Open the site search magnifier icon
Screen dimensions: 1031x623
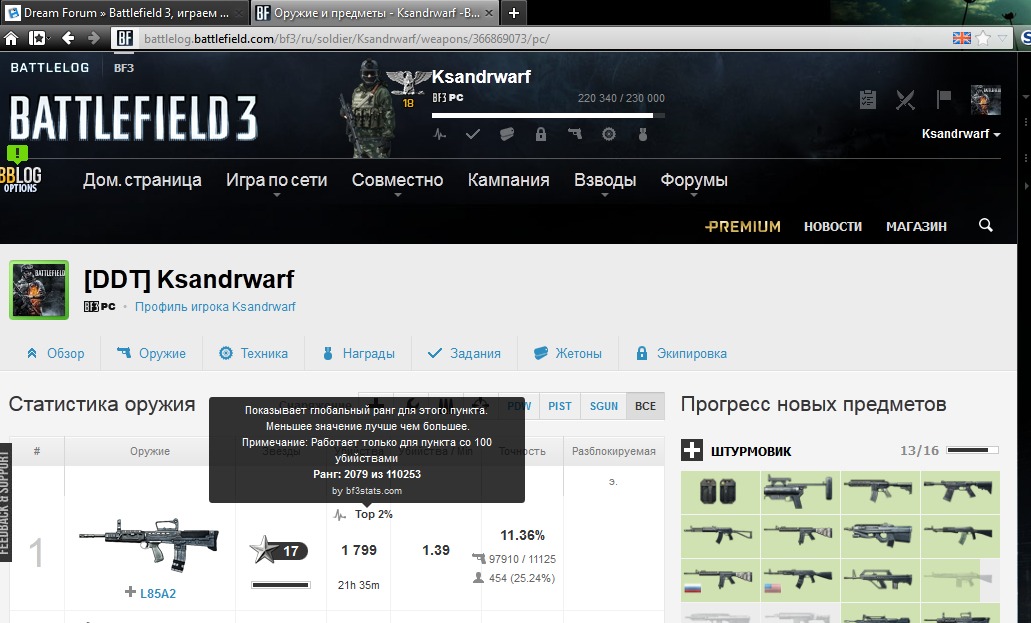click(986, 226)
